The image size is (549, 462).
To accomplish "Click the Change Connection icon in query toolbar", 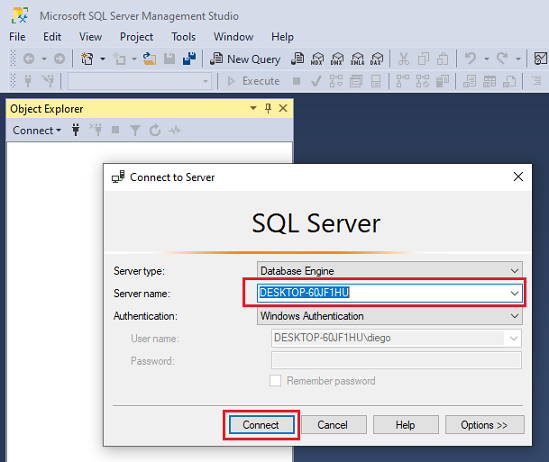I will pos(48,81).
